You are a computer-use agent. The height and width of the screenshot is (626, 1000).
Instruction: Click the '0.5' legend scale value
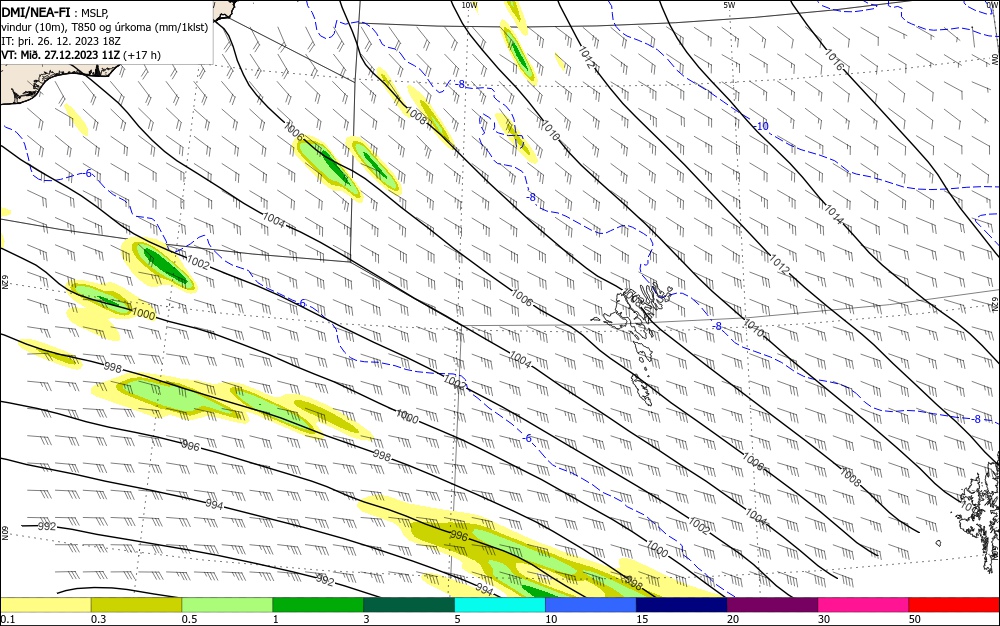click(189, 619)
